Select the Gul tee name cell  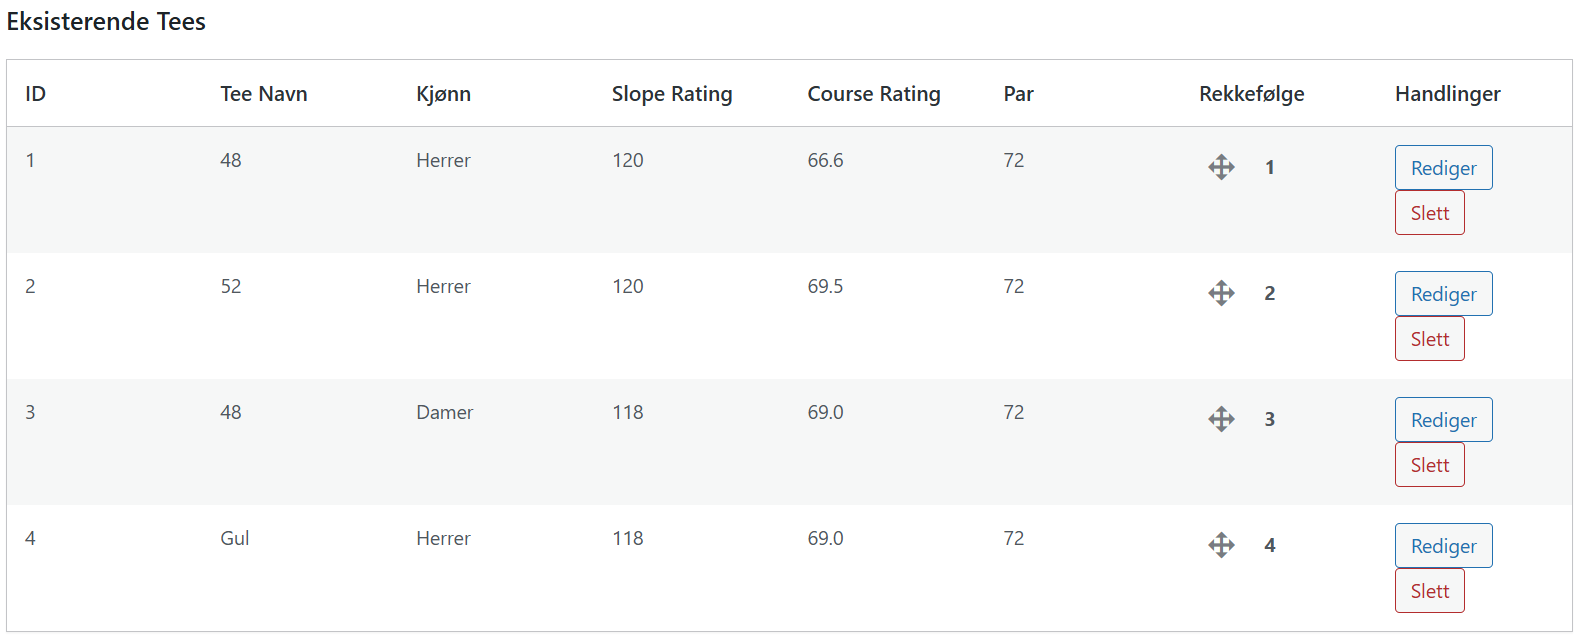click(x=235, y=538)
